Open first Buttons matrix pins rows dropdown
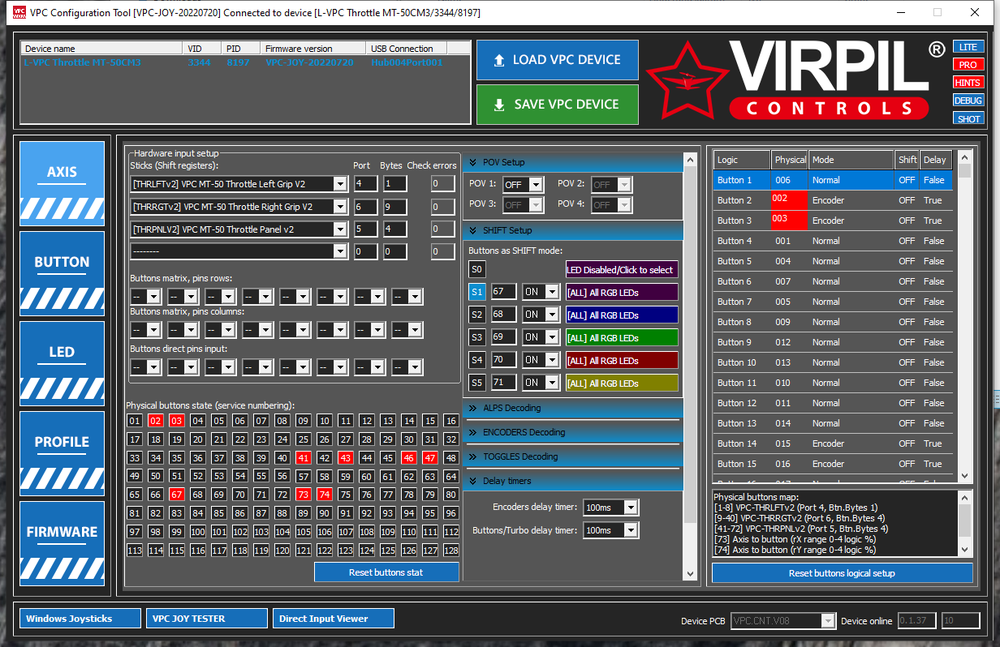1000x647 pixels. (x=154, y=297)
